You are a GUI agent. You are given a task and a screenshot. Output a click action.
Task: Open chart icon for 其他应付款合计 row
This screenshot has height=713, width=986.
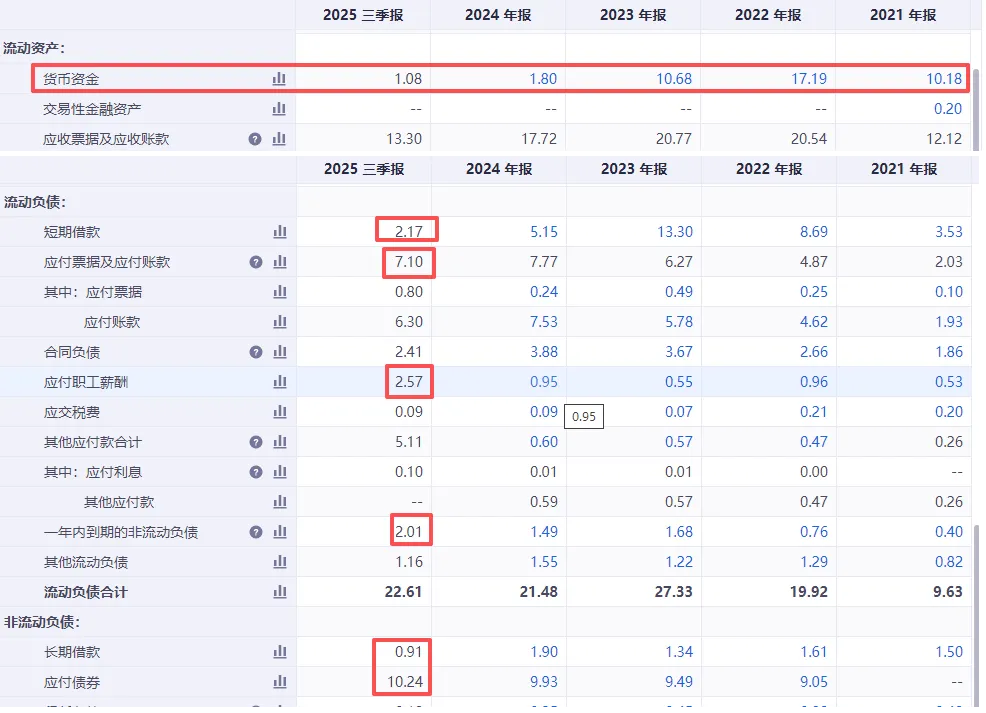(x=280, y=442)
